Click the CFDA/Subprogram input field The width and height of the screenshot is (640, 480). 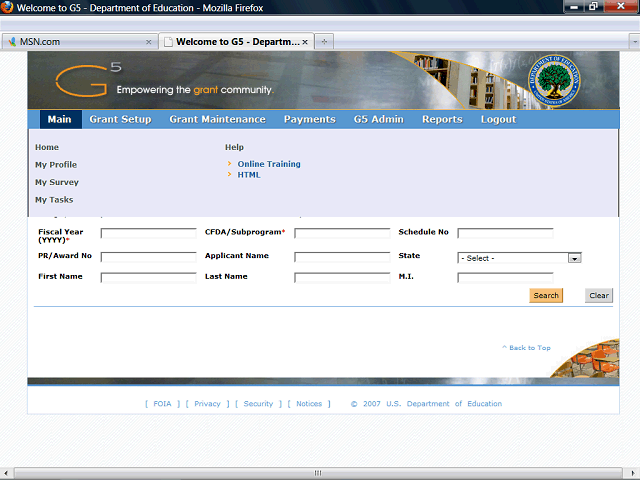pos(342,233)
